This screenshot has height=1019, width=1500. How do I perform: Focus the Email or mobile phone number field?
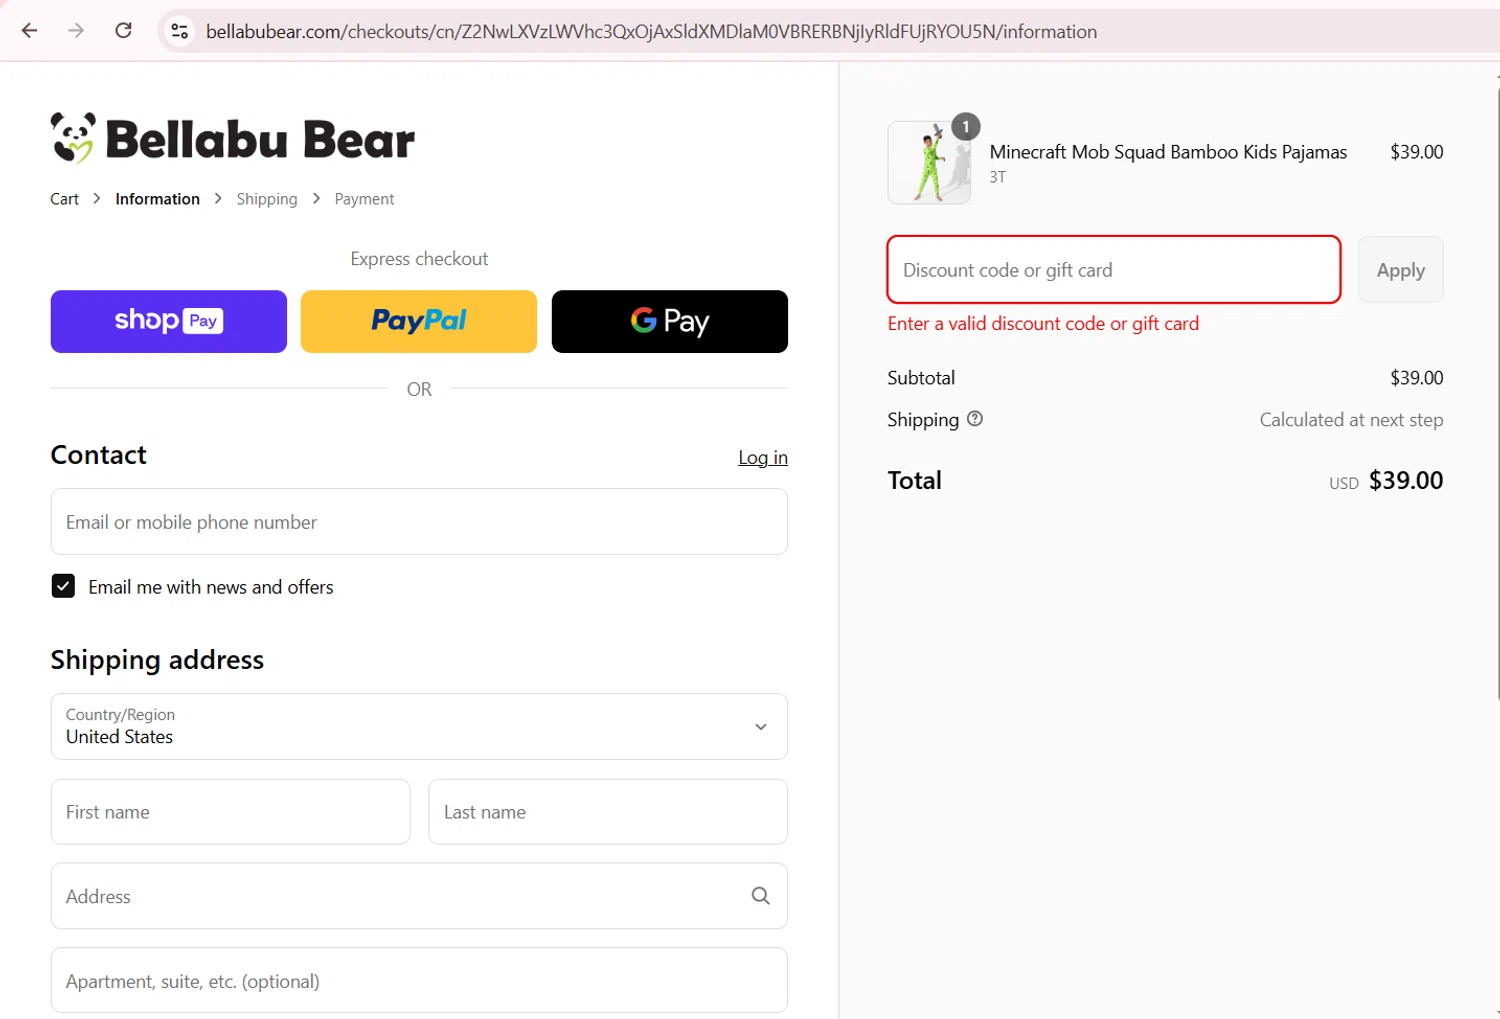[x=419, y=522]
